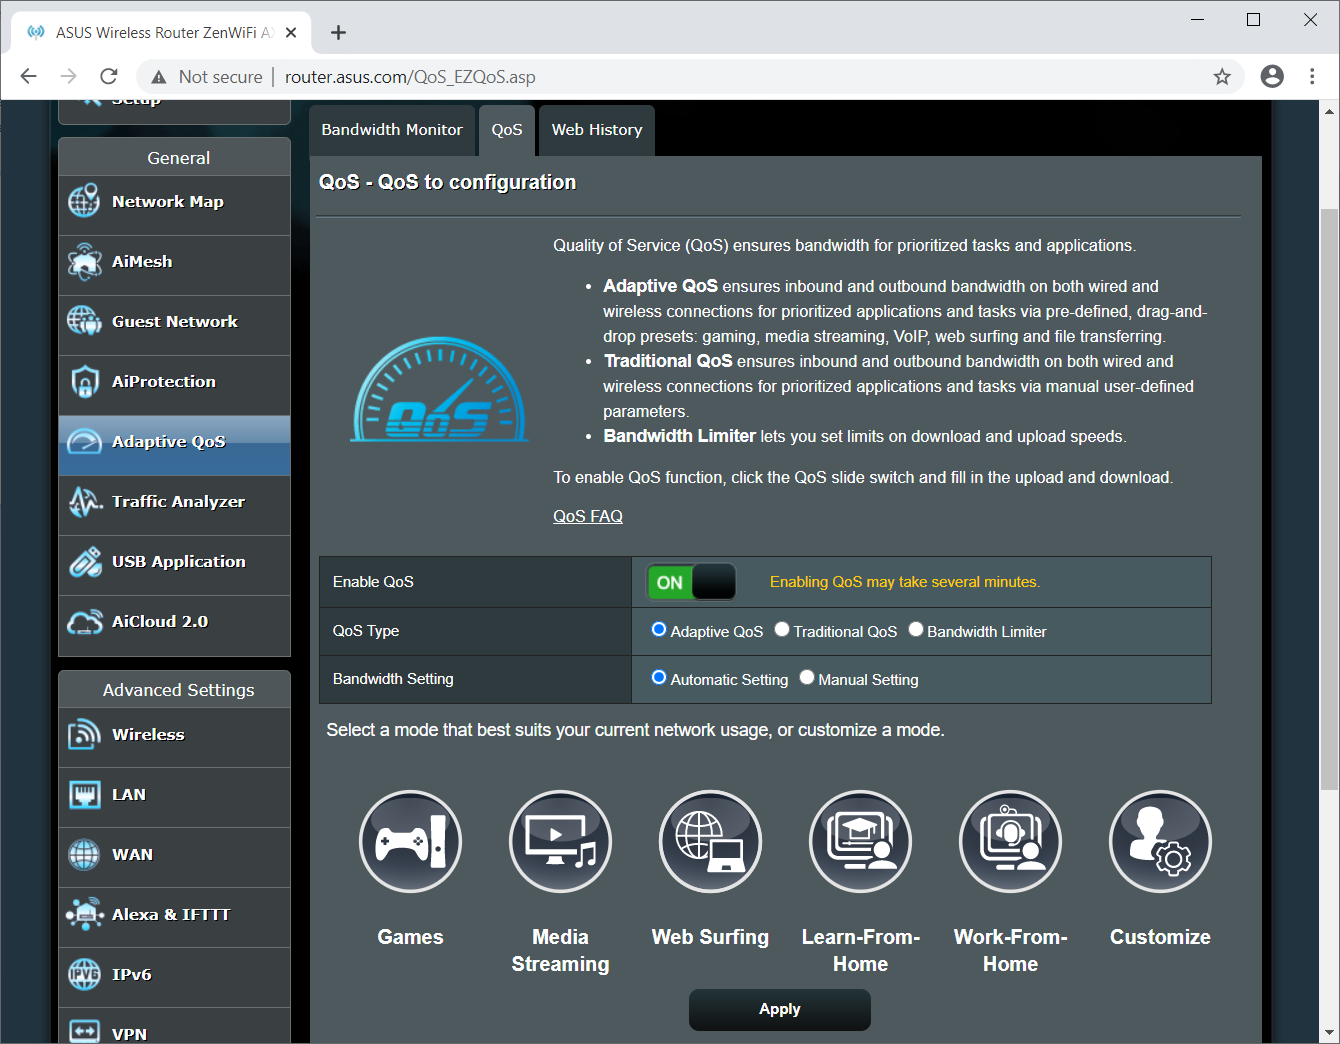This screenshot has width=1340, height=1044.
Task: Open the Network Map globe icon
Action: 84,201
